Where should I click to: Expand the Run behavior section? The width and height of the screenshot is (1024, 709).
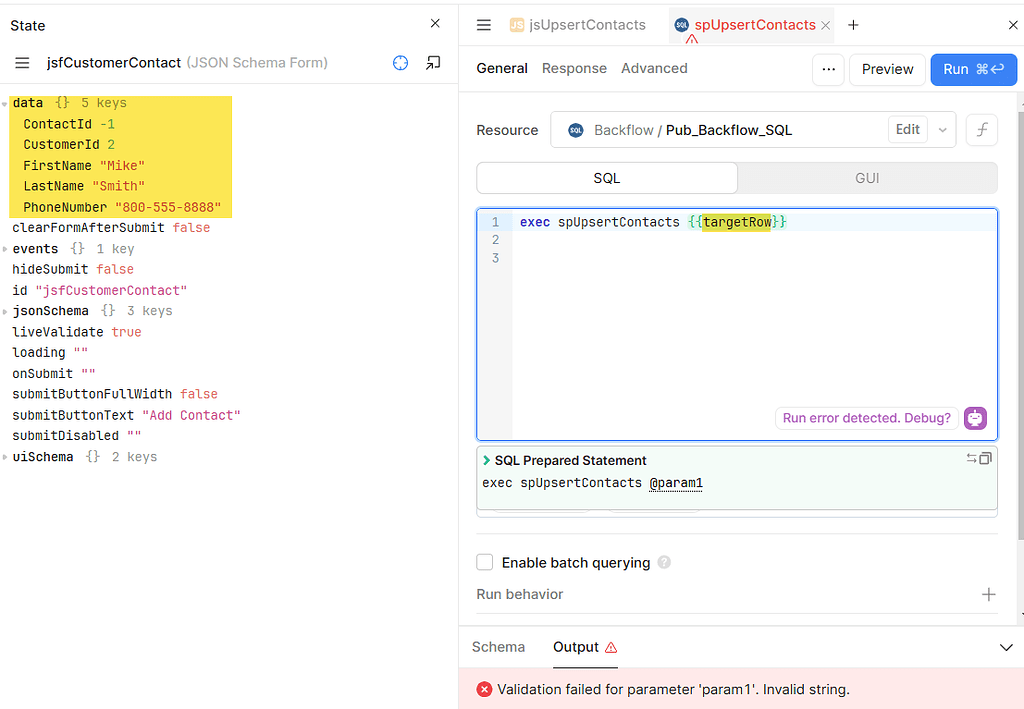click(x=989, y=594)
